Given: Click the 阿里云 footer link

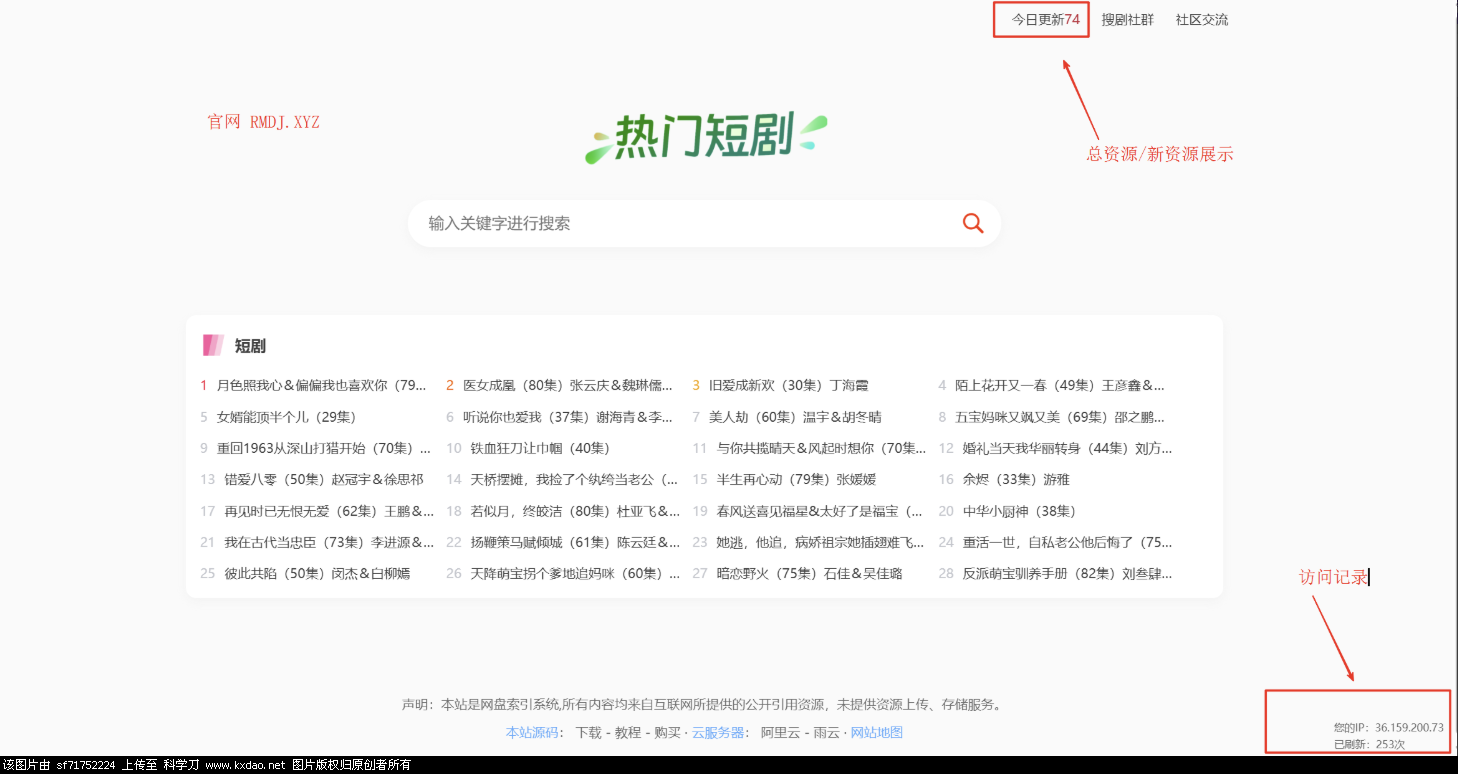Looking at the screenshot, I should [x=780, y=733].
